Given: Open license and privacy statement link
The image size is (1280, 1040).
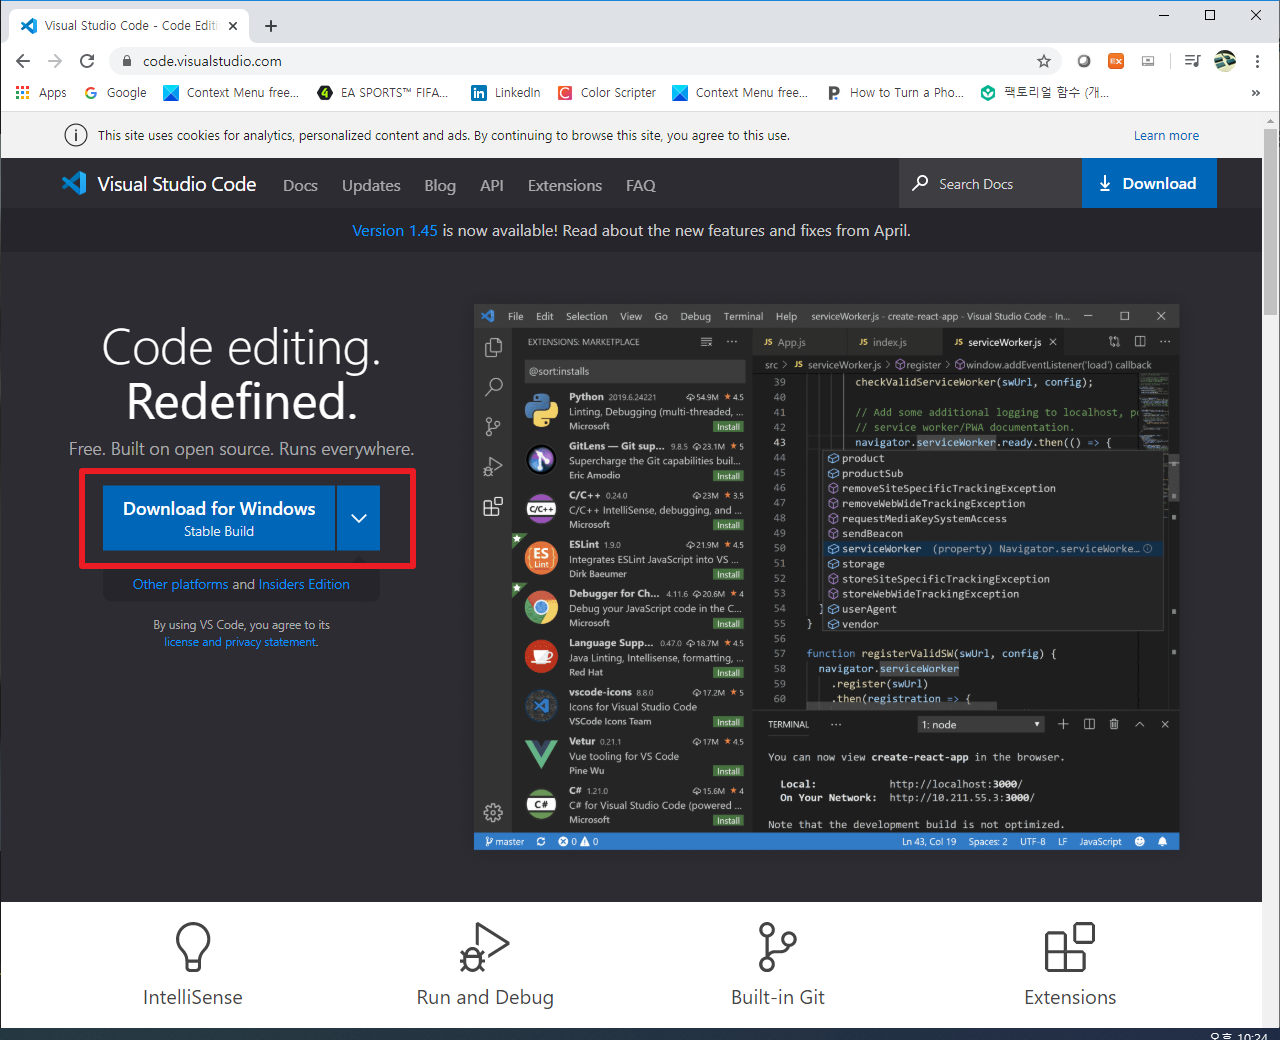Looking at the screenshot, I should 241,642.
